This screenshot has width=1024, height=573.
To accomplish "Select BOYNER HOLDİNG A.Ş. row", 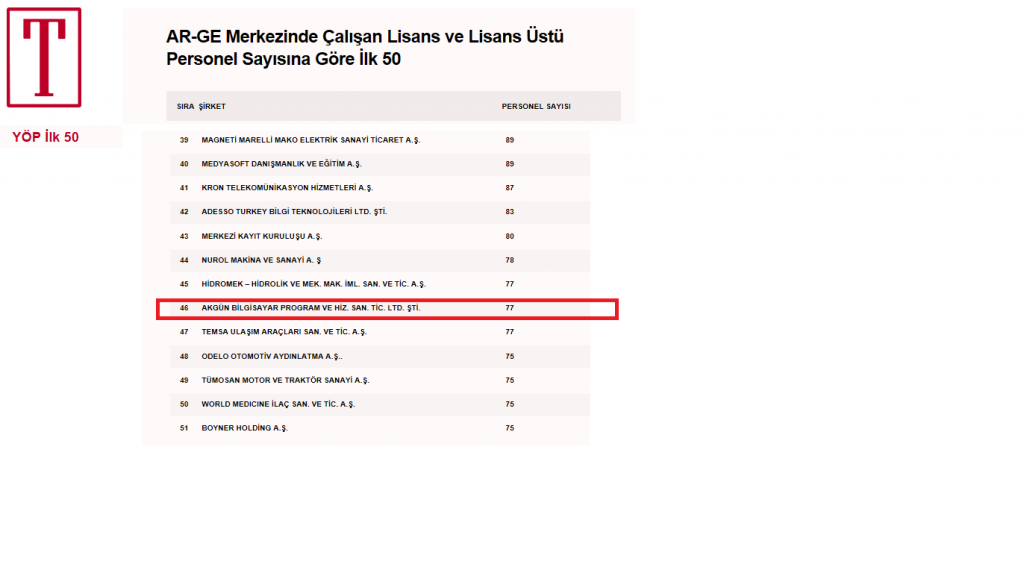I will [380, 428].
